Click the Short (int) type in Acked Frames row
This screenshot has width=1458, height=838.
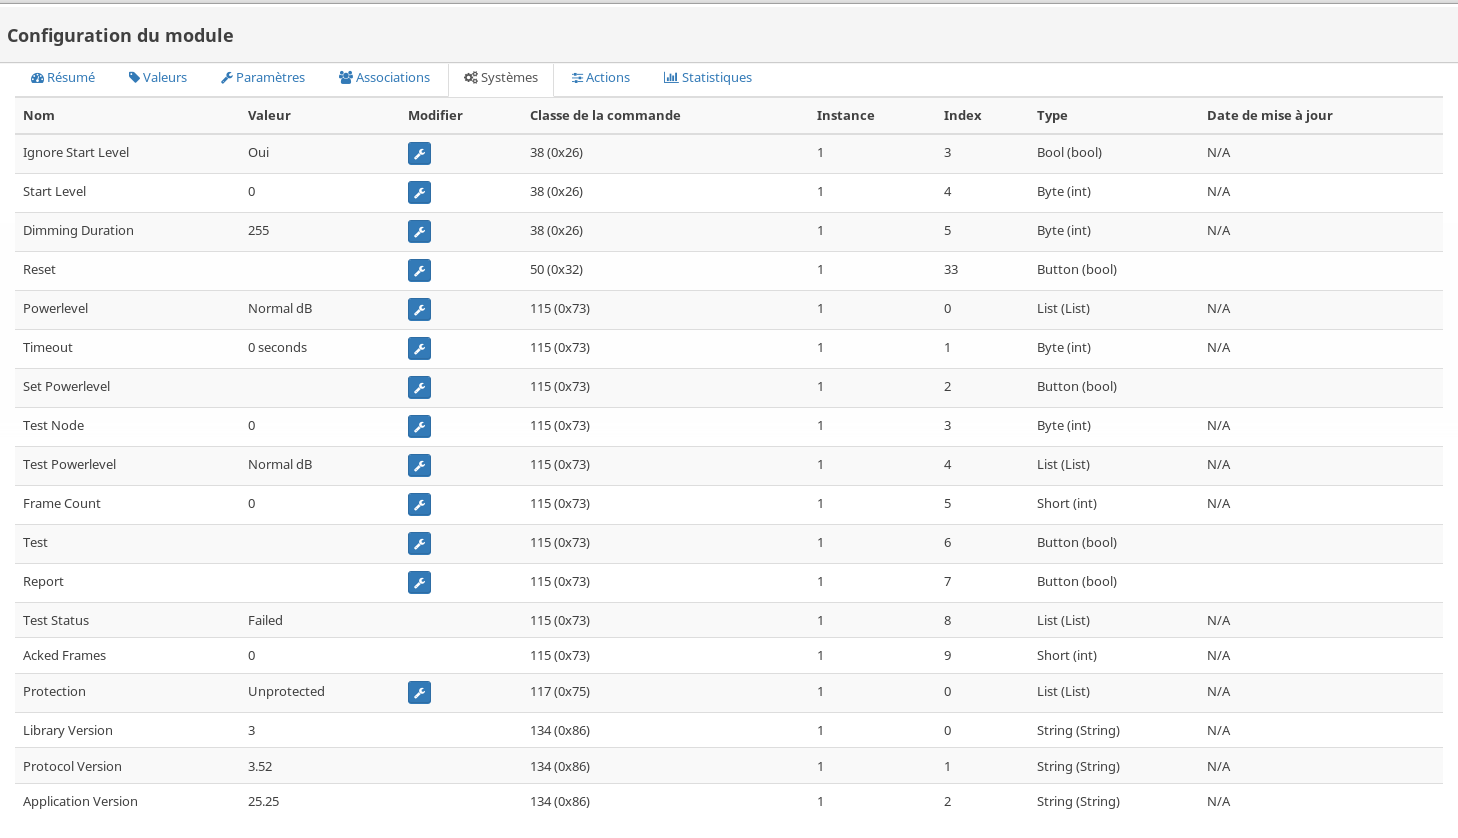pyautogui.click(x=1067, y=656)
